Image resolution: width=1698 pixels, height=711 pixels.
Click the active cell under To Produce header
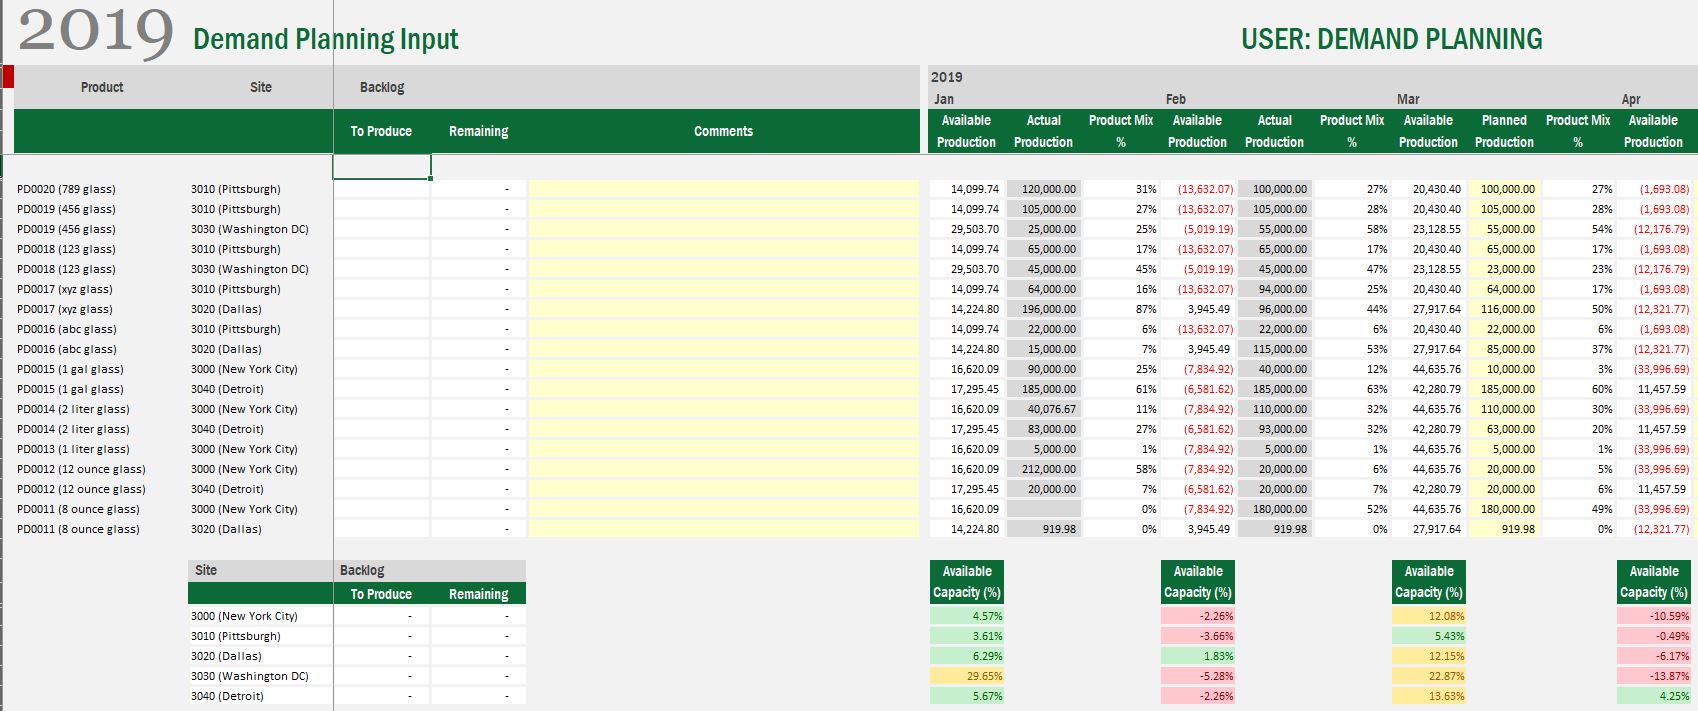coord(381,166)
